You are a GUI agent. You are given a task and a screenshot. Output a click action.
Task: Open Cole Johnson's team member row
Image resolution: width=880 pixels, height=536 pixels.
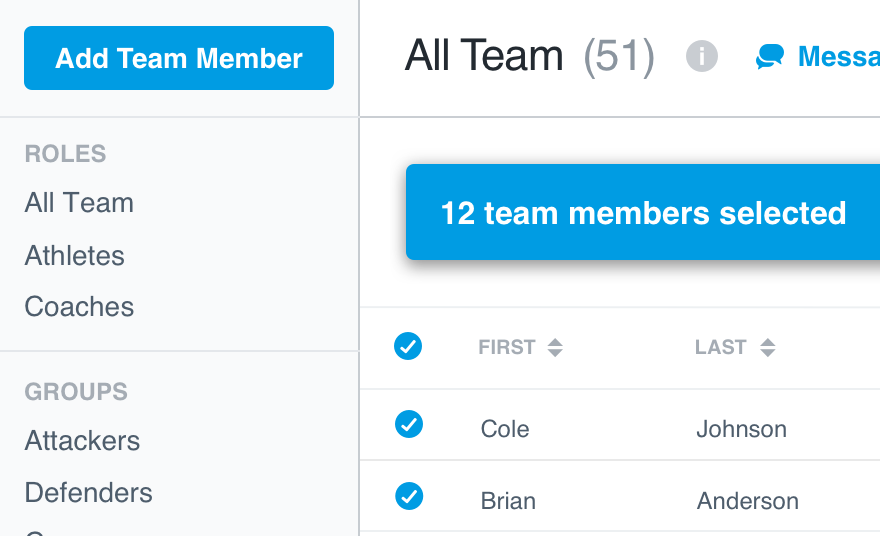click(x=620, y=425)
